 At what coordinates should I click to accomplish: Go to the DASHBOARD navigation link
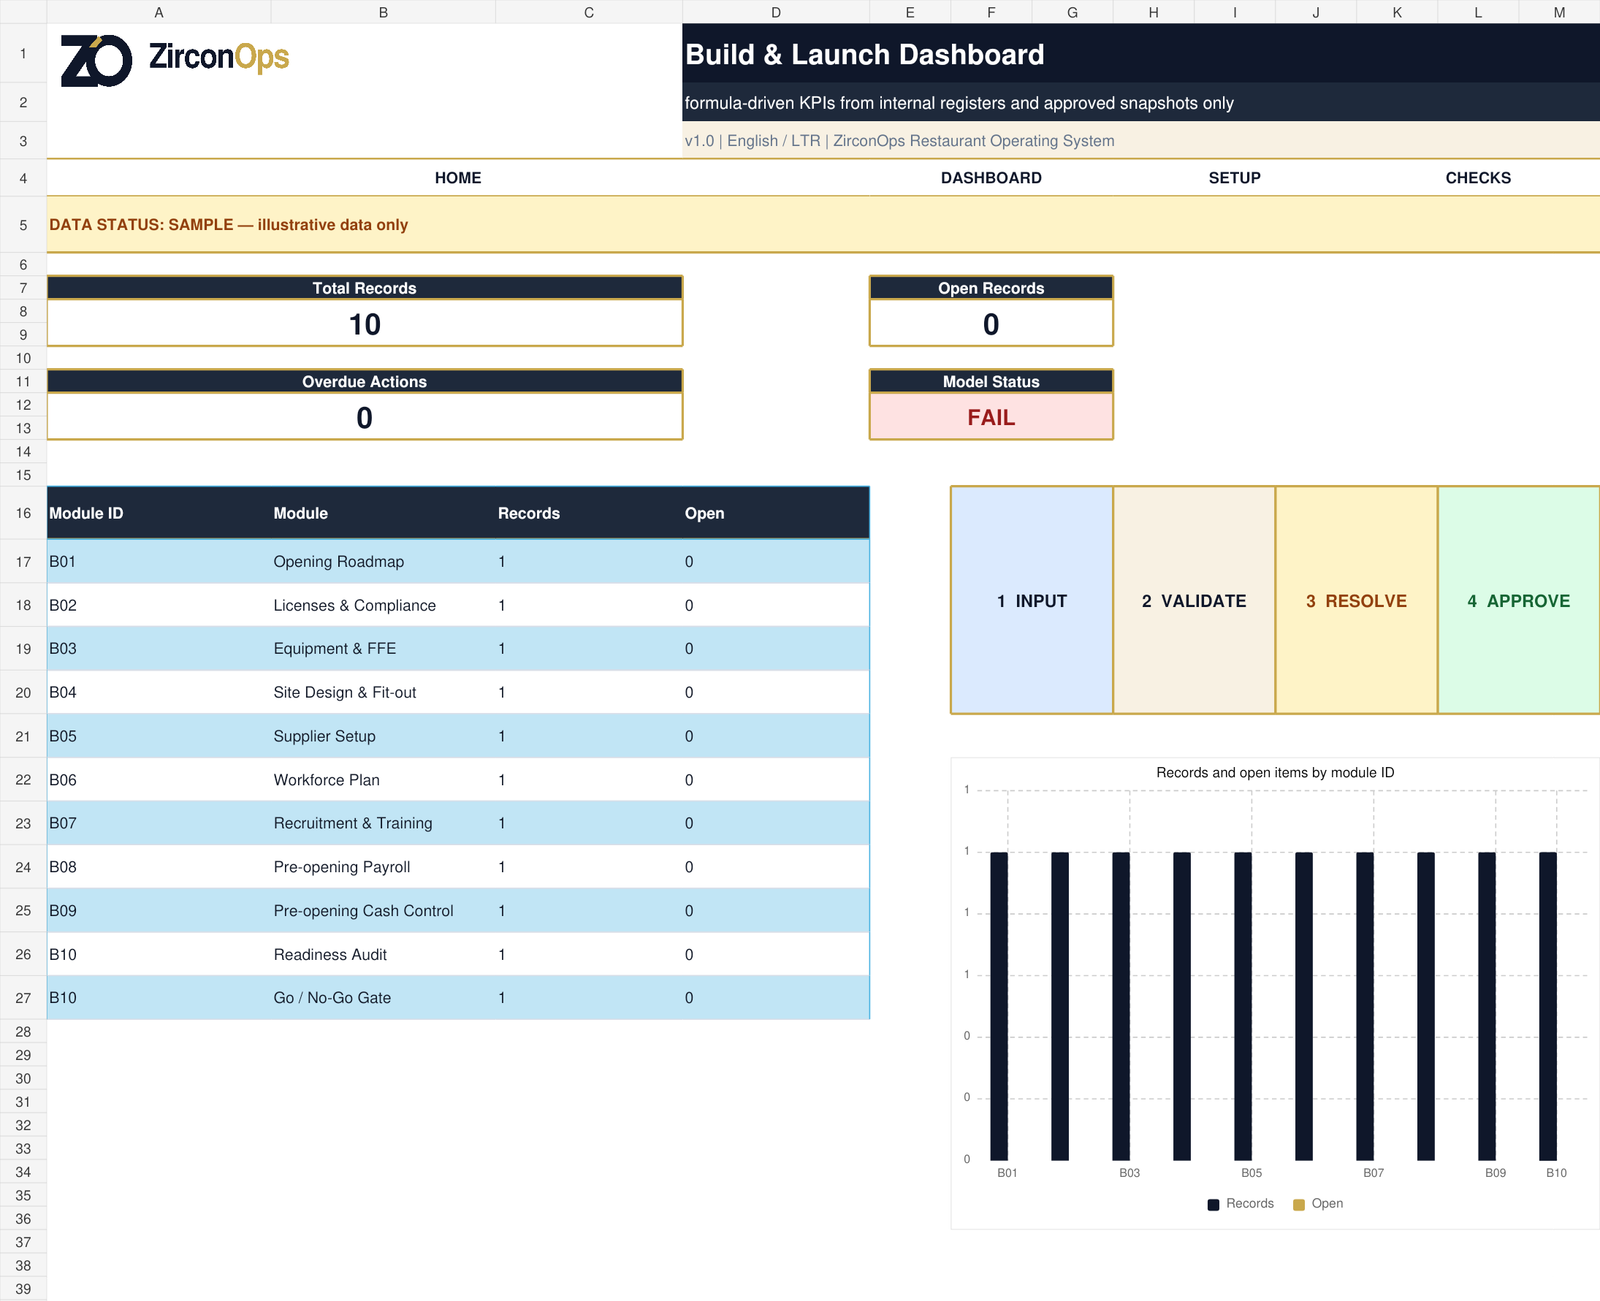pos(991,178)
